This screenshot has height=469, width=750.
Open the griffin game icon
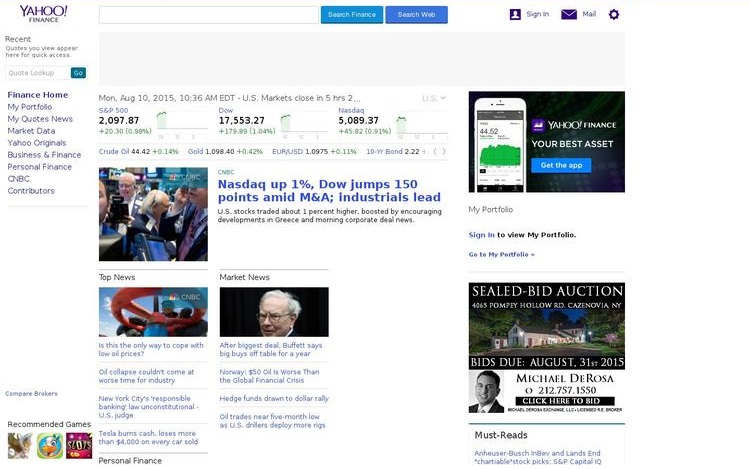click(x=20, y=446)
